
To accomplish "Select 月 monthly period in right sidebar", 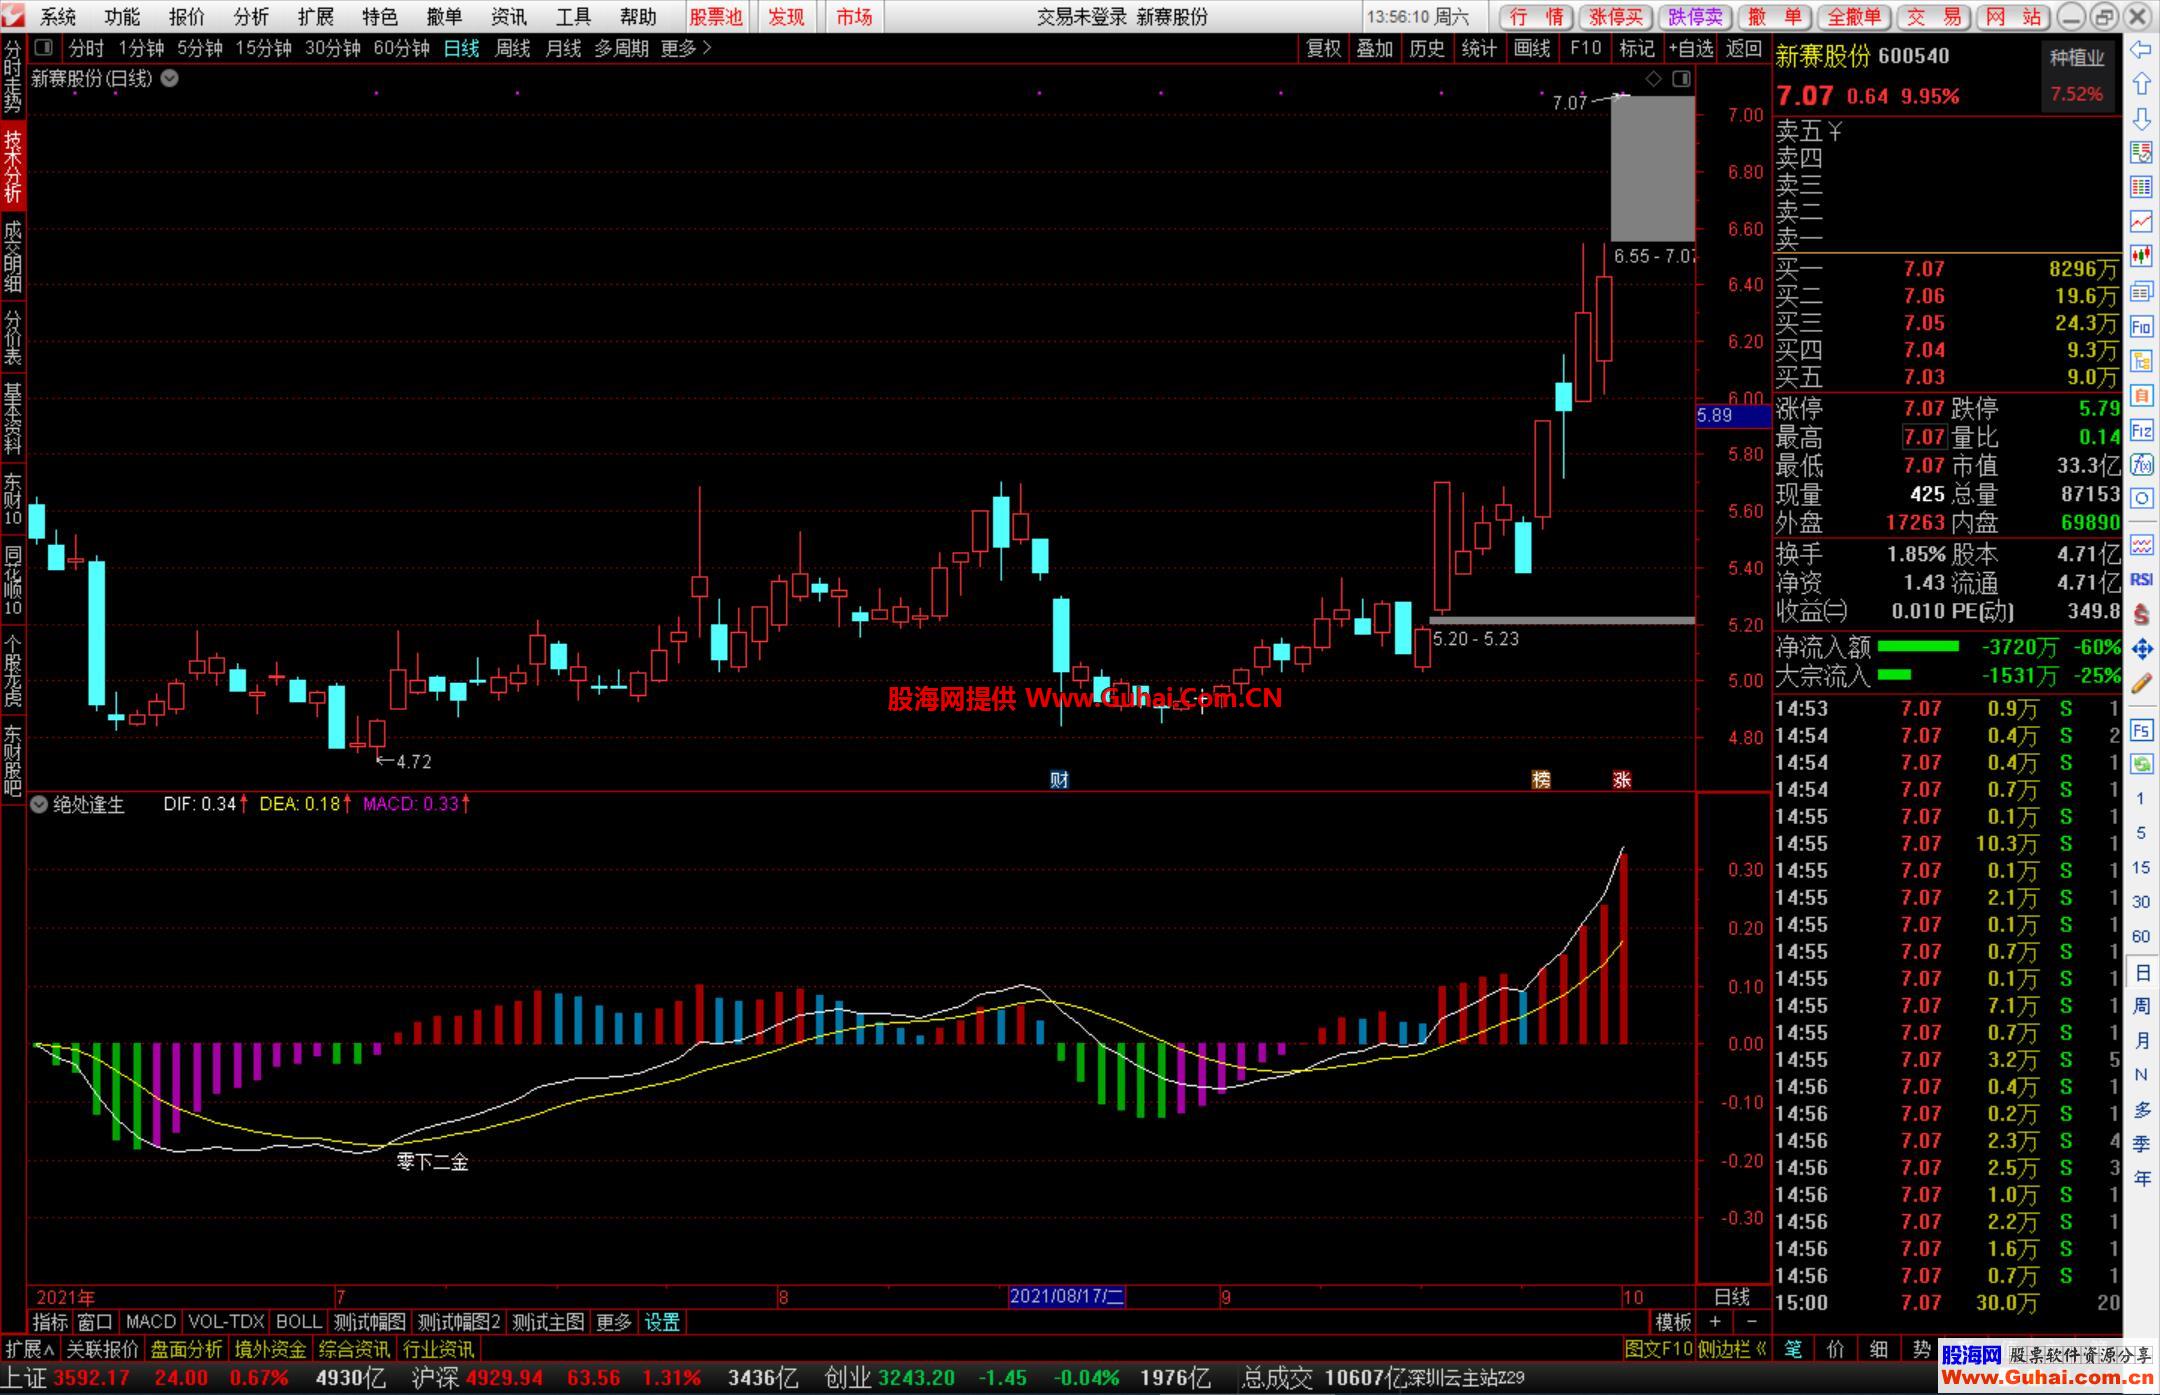I will click(x=2141, y=1040).
